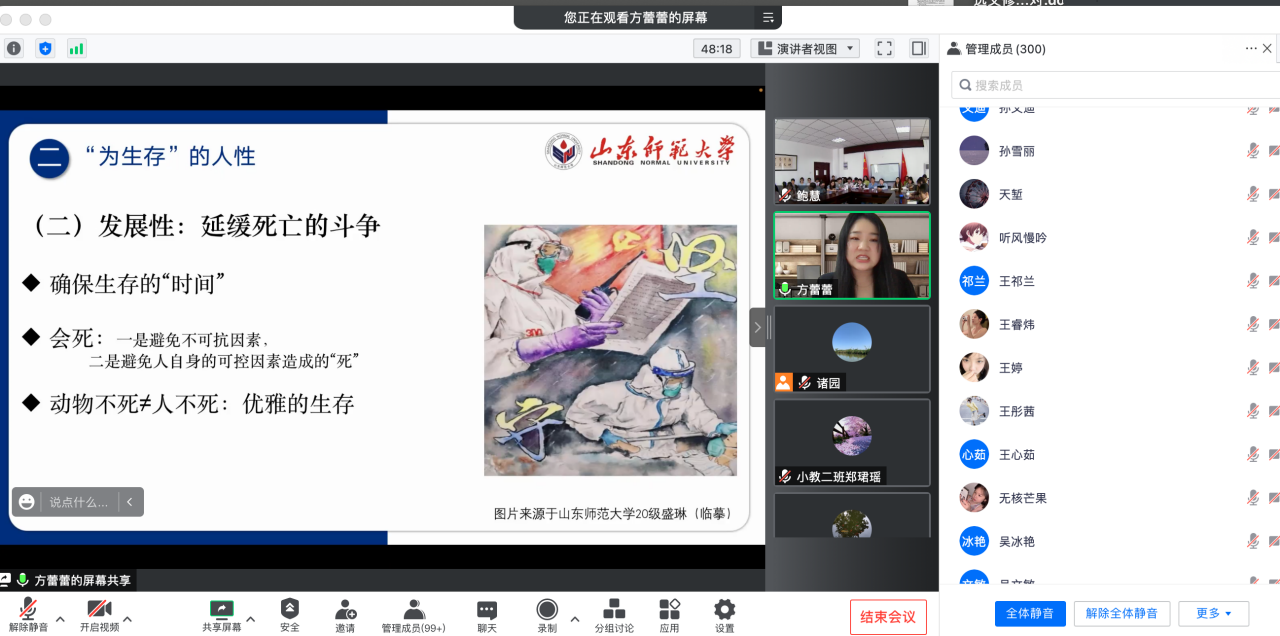The image size is (1280, 636).
Task: Start recording with the 录制 button
Action: (x=547, y=609)
